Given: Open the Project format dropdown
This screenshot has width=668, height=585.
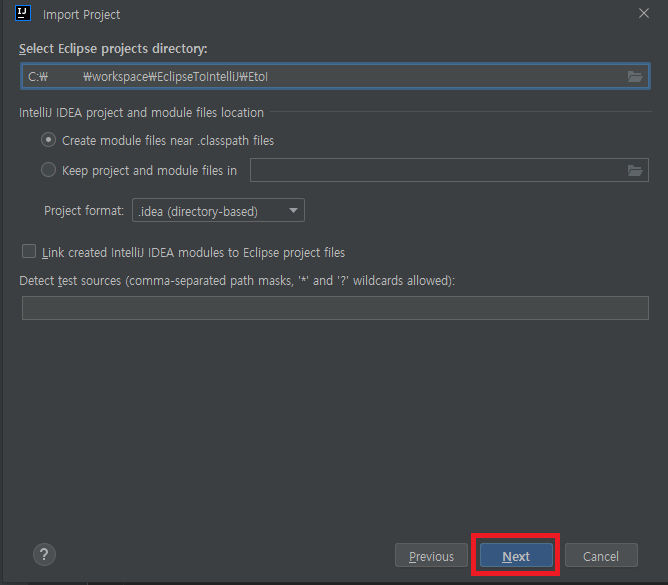Looking at the screenshot, I should [x=218, y=210].
